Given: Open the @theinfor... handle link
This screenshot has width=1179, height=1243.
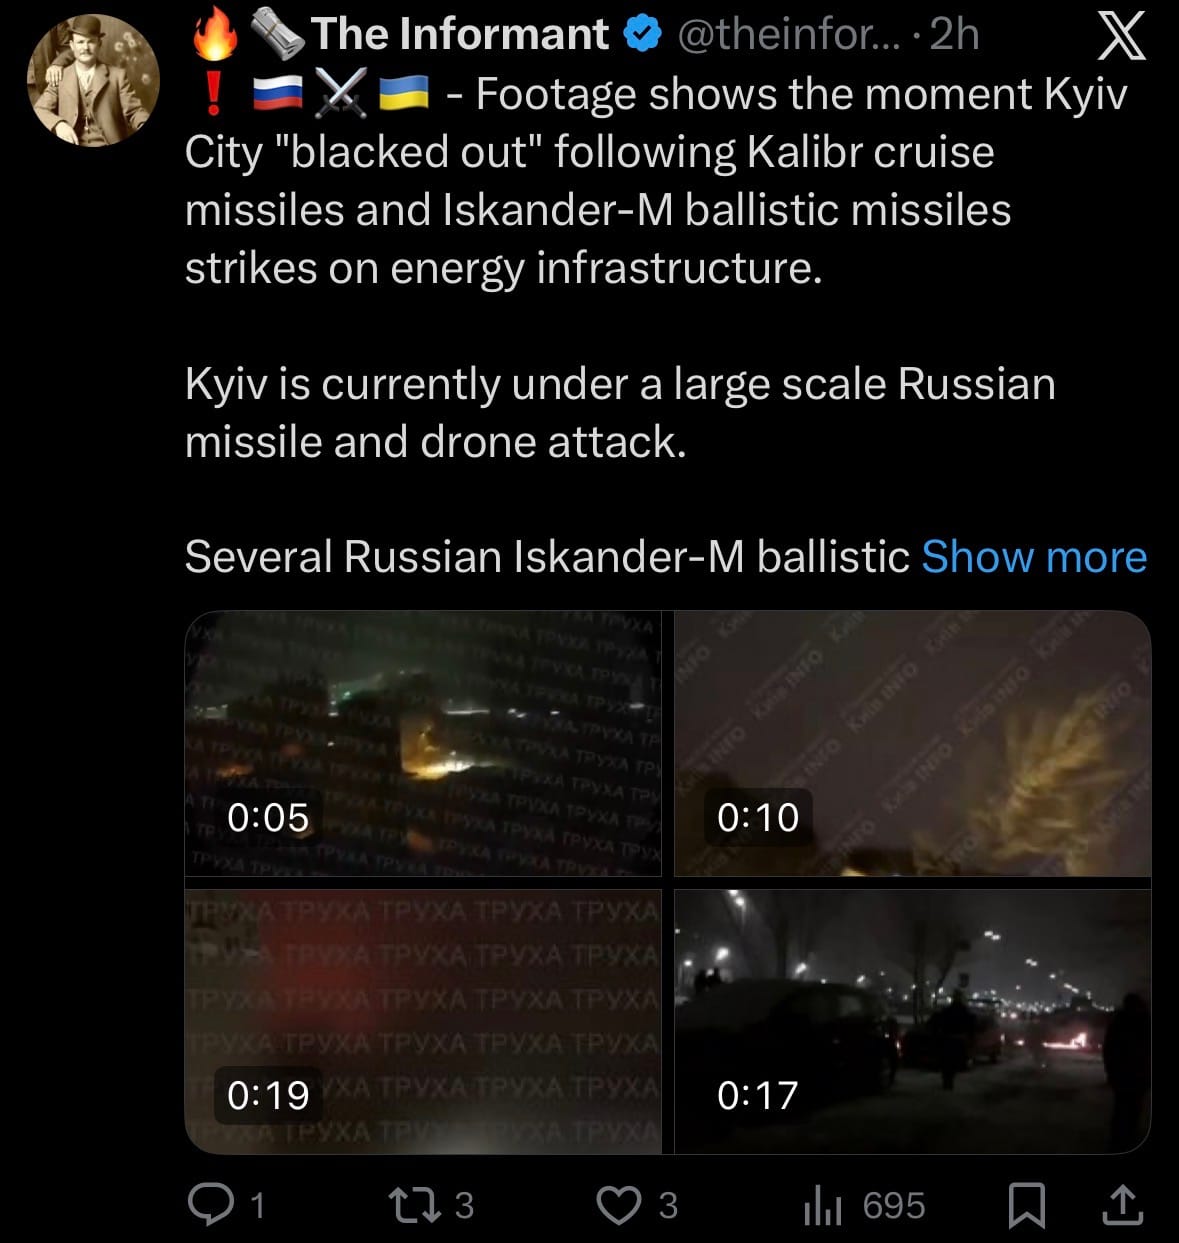Looking at the screenshot, I should point(789,35).
